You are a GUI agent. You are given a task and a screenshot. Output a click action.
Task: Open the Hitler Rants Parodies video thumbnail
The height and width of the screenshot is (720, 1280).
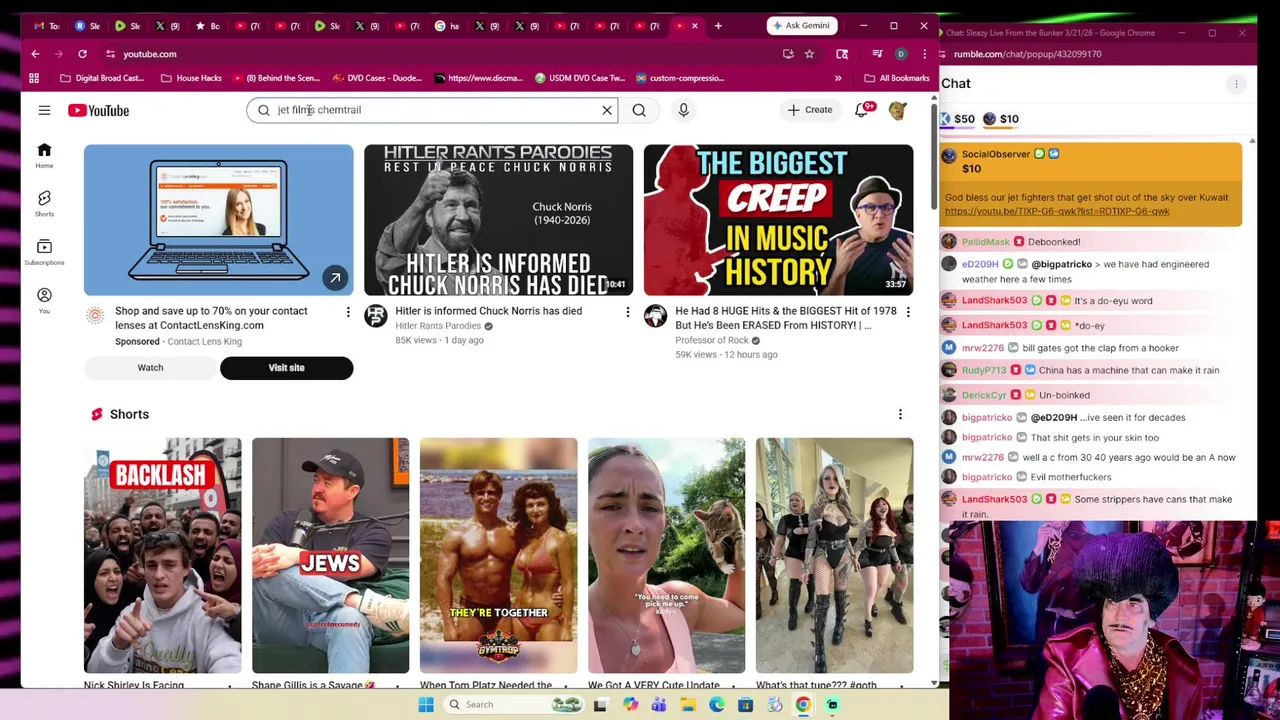(498, 220)
